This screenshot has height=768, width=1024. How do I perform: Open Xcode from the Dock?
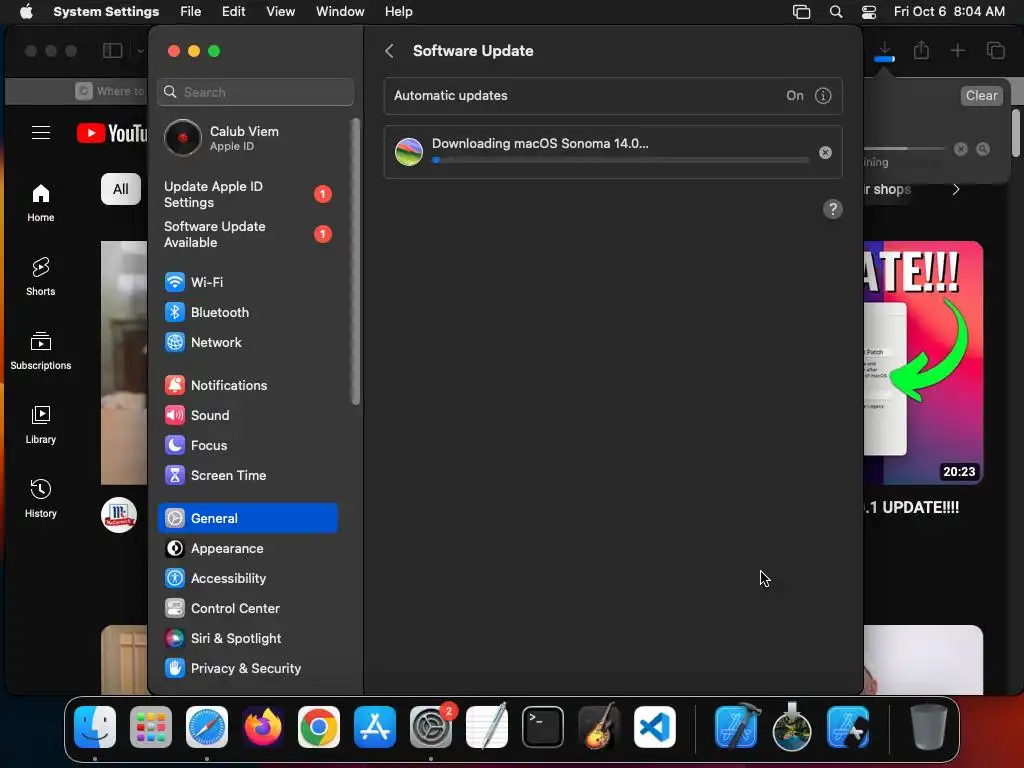click(737, 727)
